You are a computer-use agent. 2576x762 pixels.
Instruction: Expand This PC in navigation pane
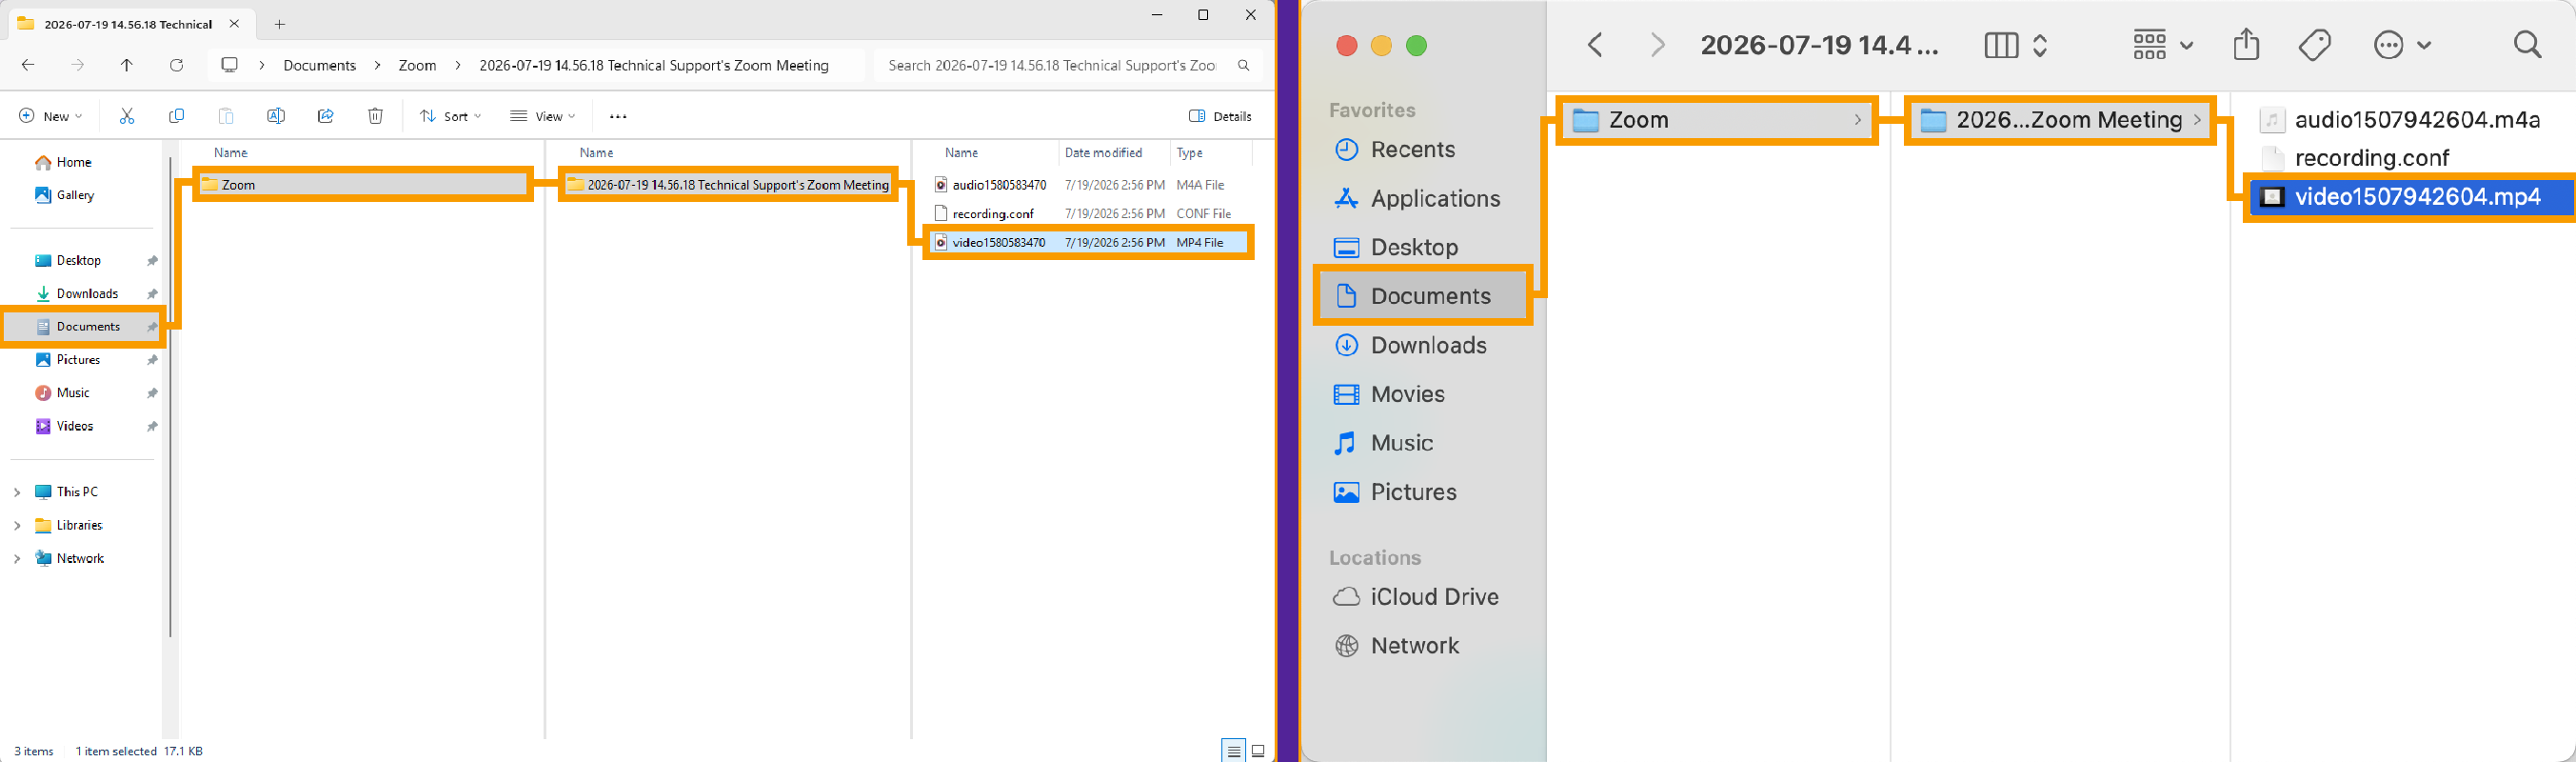coord(17,492)
